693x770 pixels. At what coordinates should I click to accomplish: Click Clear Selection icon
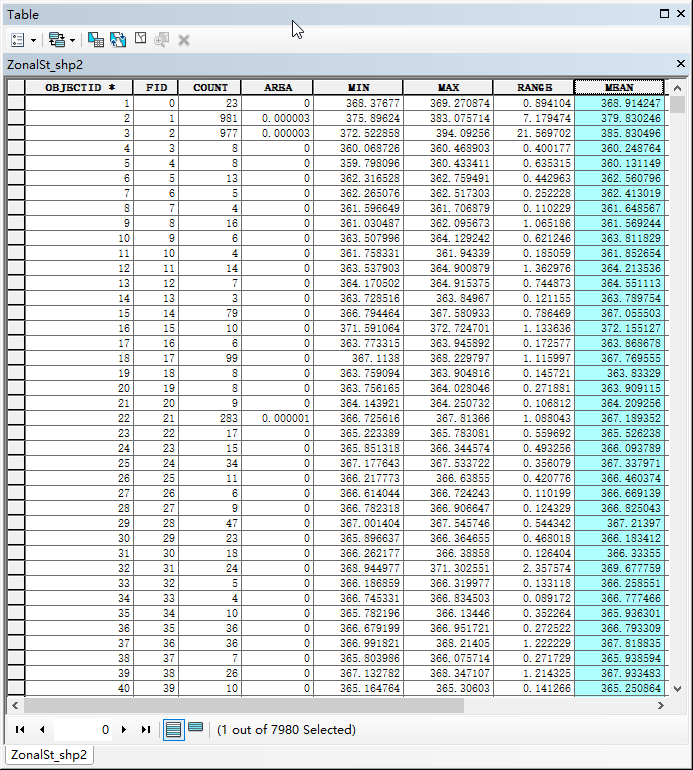(140, 39)
